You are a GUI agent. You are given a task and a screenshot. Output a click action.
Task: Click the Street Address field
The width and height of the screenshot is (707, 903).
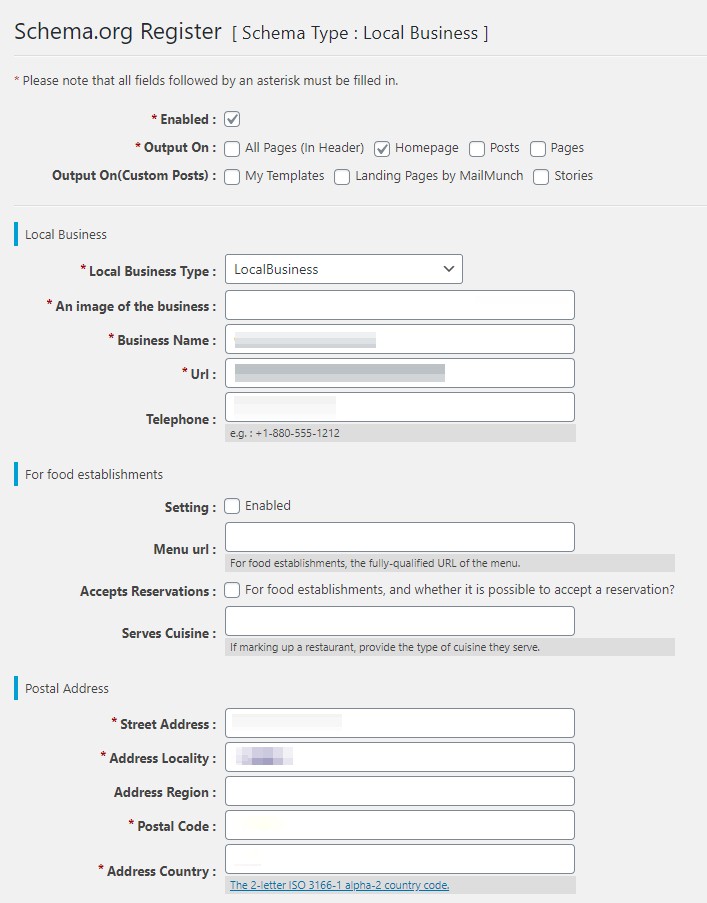point(400,723)
